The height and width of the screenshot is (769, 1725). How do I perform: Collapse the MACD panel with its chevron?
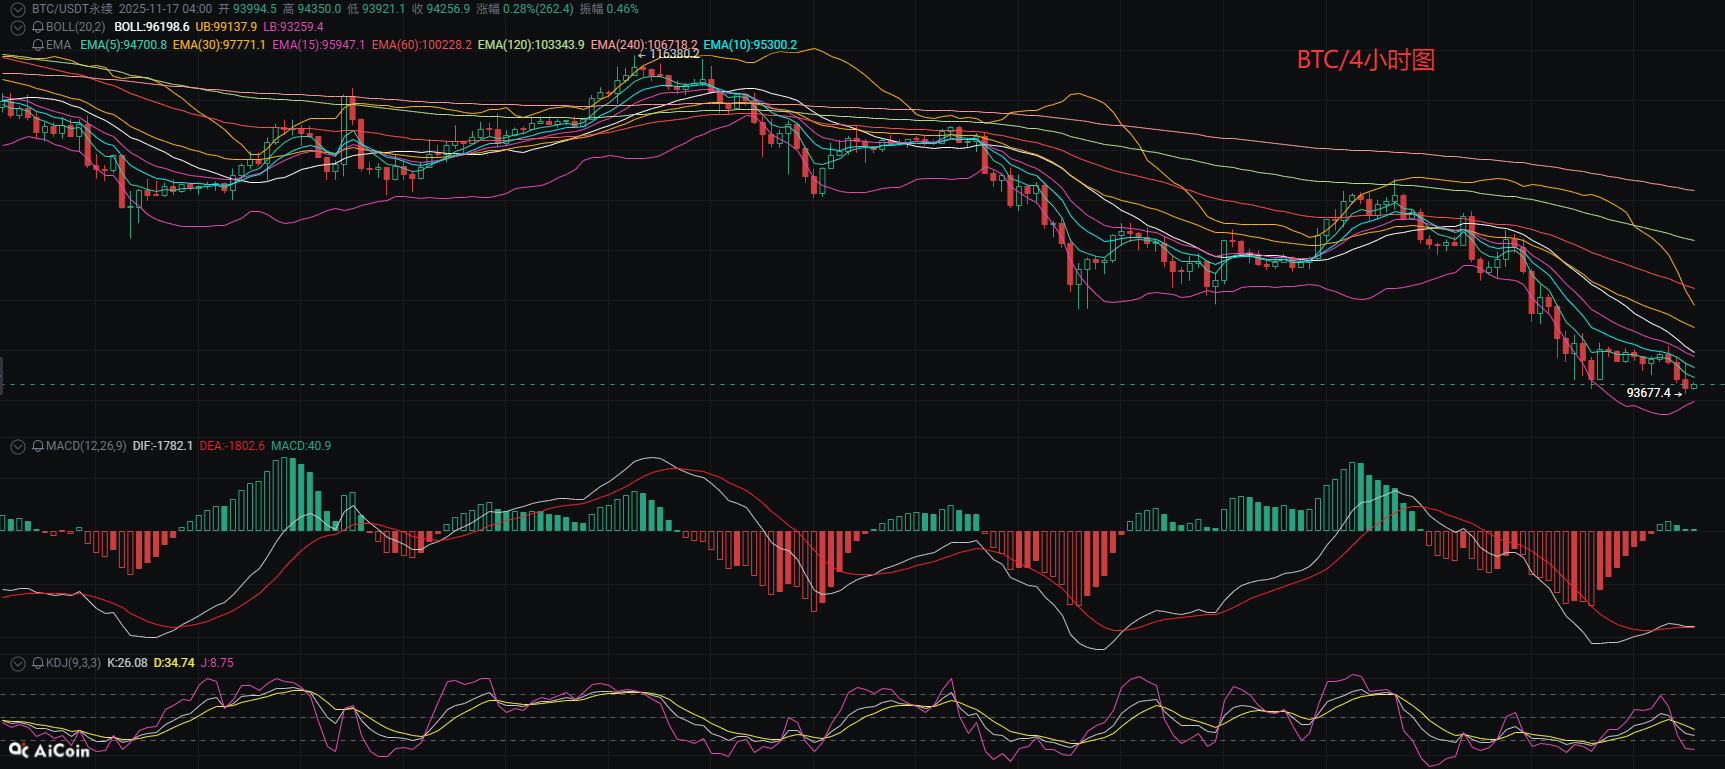pyautogui.click(x=18, y=446)
